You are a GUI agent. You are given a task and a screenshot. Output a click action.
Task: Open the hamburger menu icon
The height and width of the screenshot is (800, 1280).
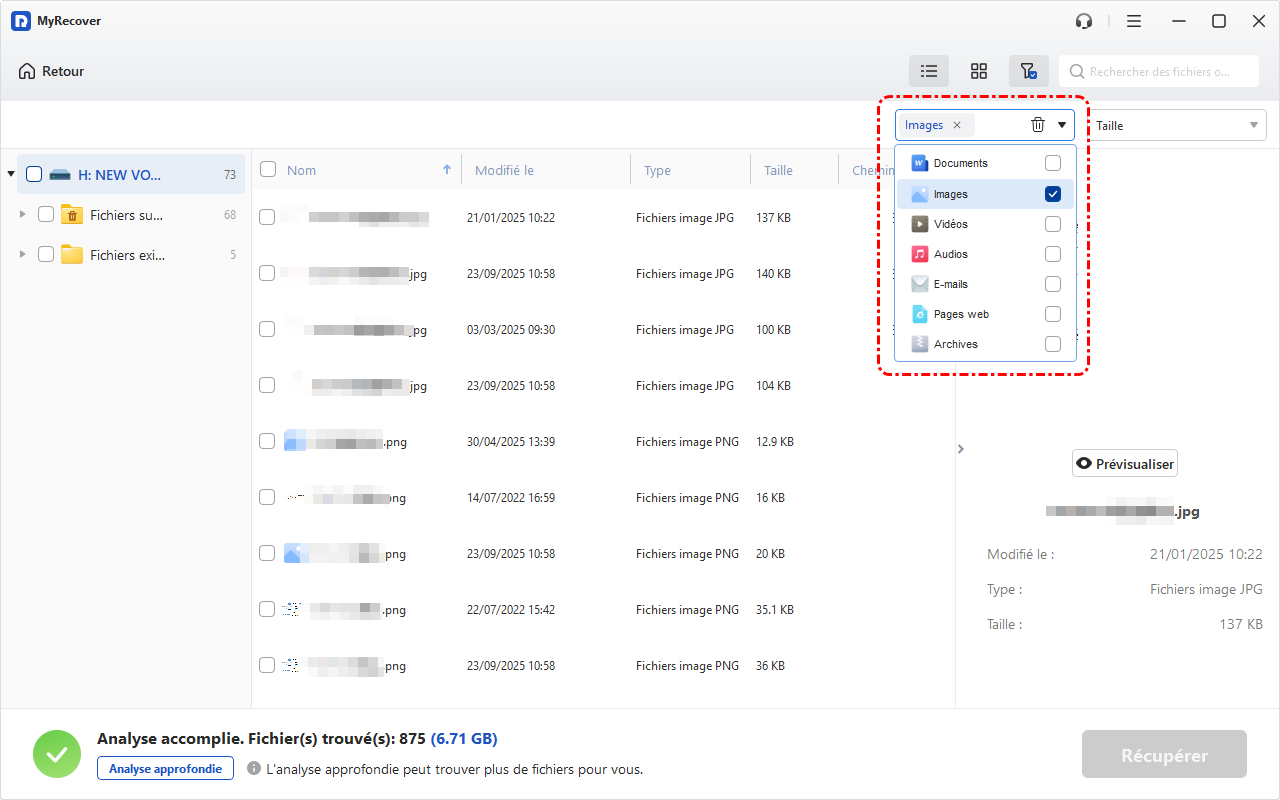pyautogui.click(x=1134, y=21)
